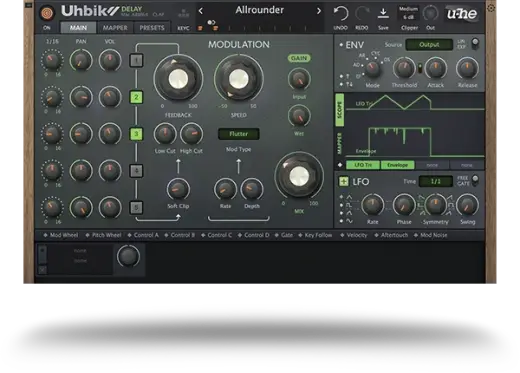Click the Pitch Wheel source handle
This screenshot has height=373, width=520.
point(87,235)
